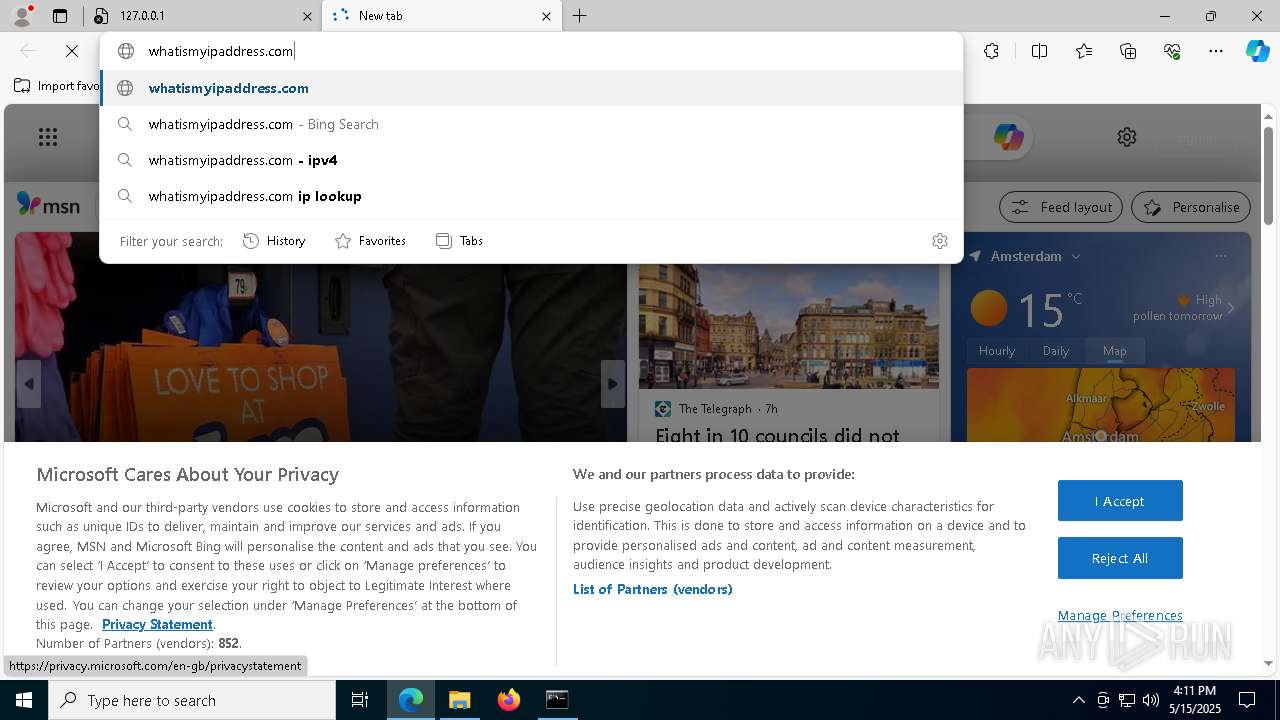Image resolution: width=1280 pixels, height=720 pixels.
Task: Click the taskbar search box
Action: [x=192, y=700]
